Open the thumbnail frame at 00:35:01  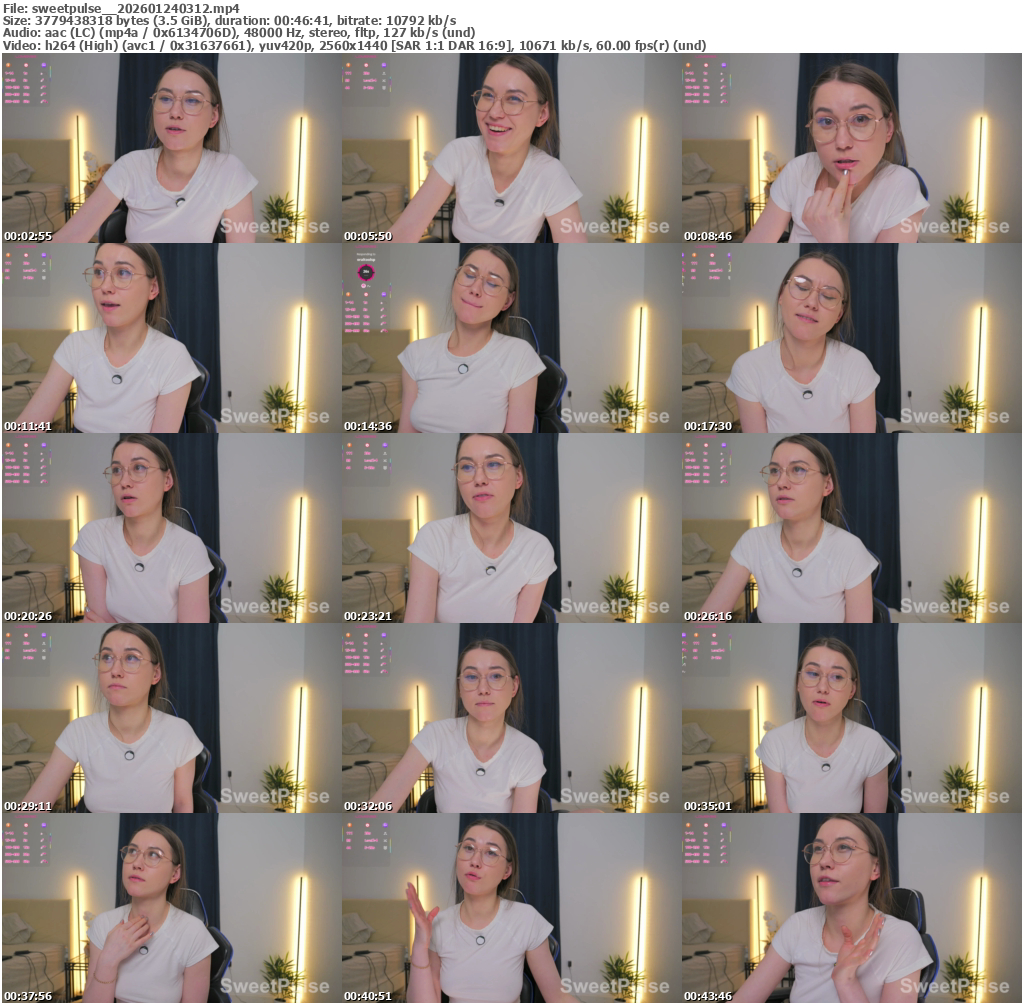click(x=852, y=718)
